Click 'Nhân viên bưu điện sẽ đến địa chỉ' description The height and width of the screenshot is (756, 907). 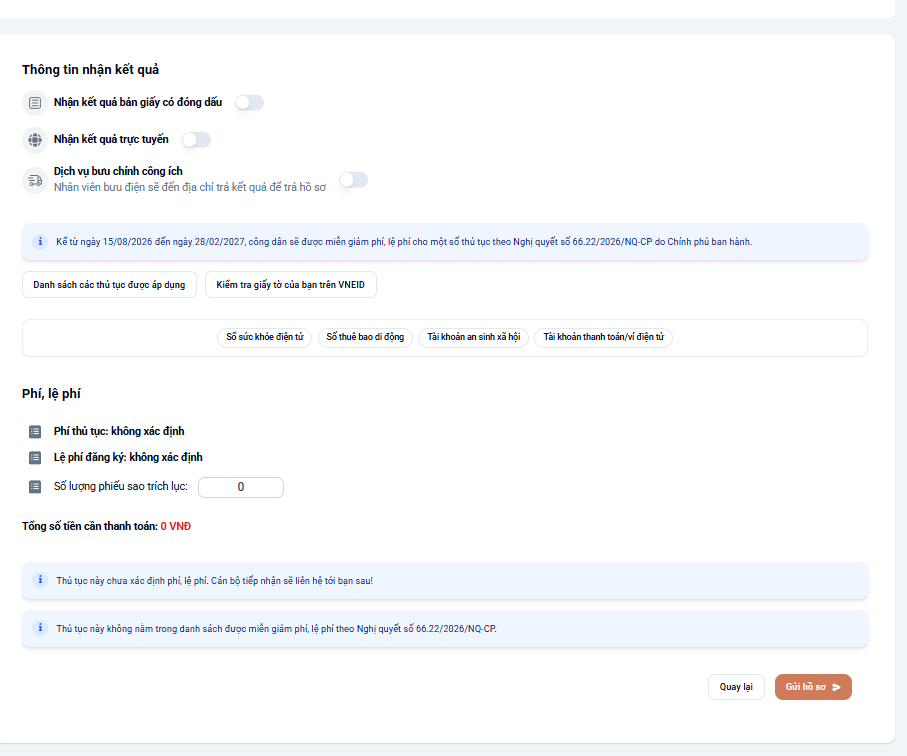click(x=190, y=187)
